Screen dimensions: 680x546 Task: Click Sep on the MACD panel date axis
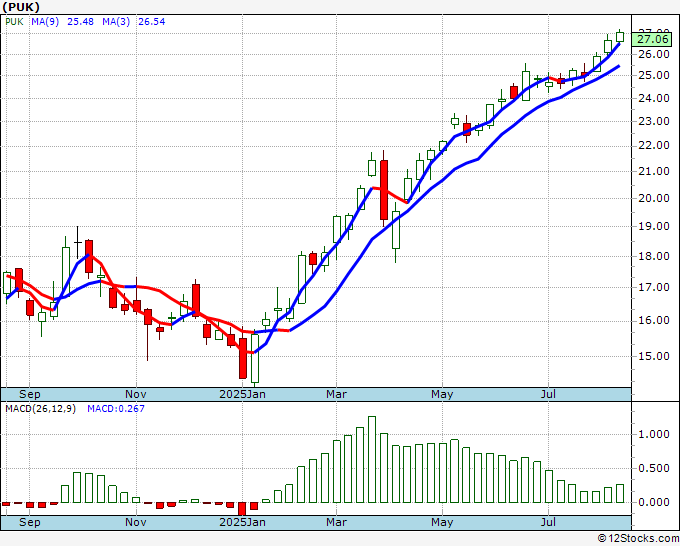pos(29,522)
